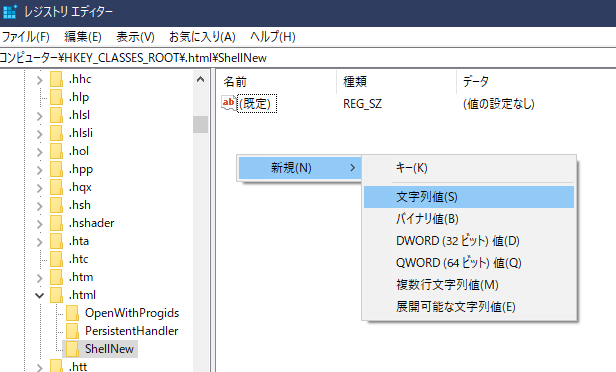Expand the .hlsl key node
The height and width of the screenshot is (372, 616).
click(39, 116)
